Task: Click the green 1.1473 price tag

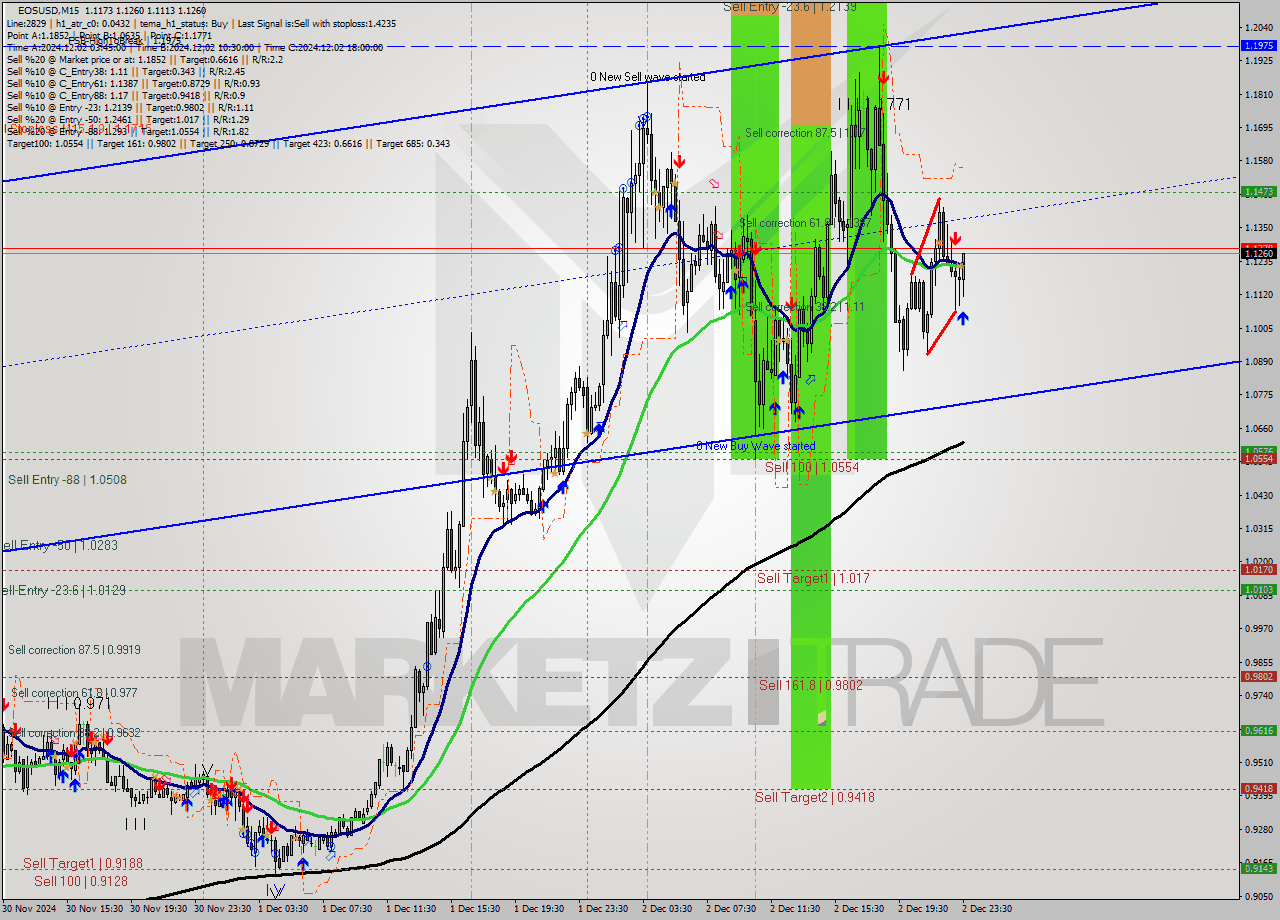Action: point(1258,191)
